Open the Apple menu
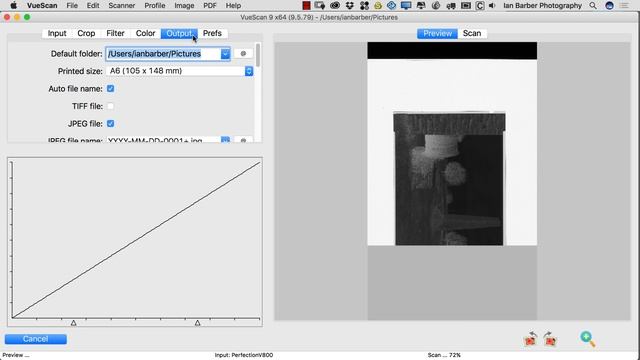Viewport: 640px width, 360px height. coord(13,6)
